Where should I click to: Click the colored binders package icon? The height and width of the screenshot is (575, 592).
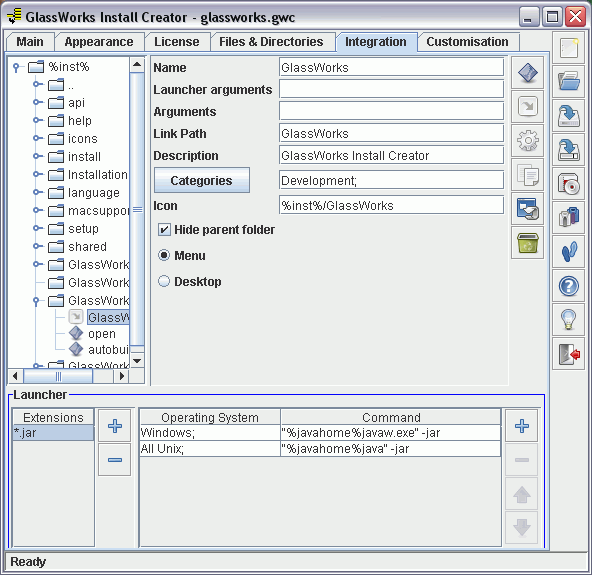coord(569,217)
